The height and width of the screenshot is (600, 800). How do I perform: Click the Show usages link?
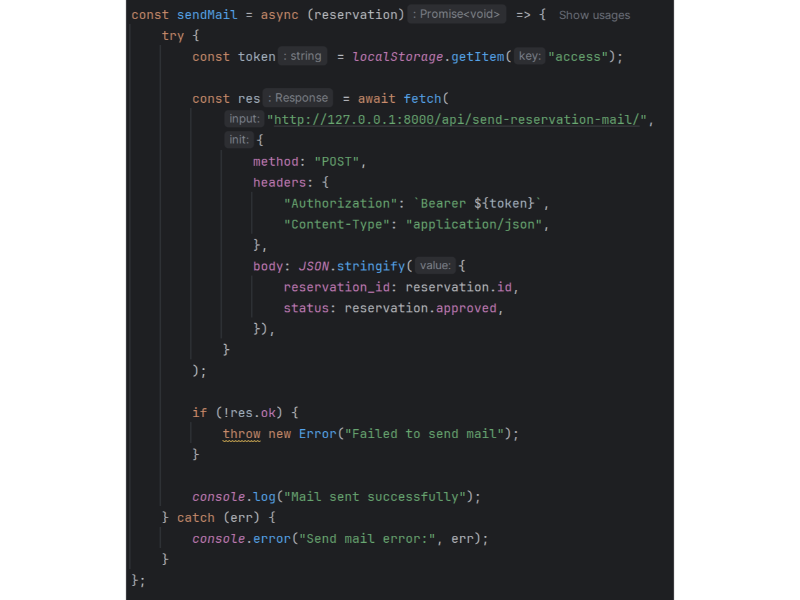594,15
